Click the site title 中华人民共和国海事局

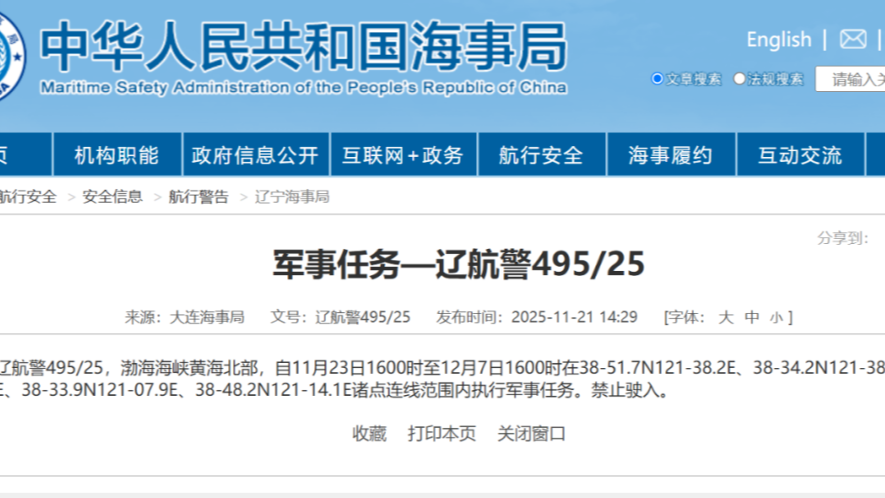[x=304, y=46]
